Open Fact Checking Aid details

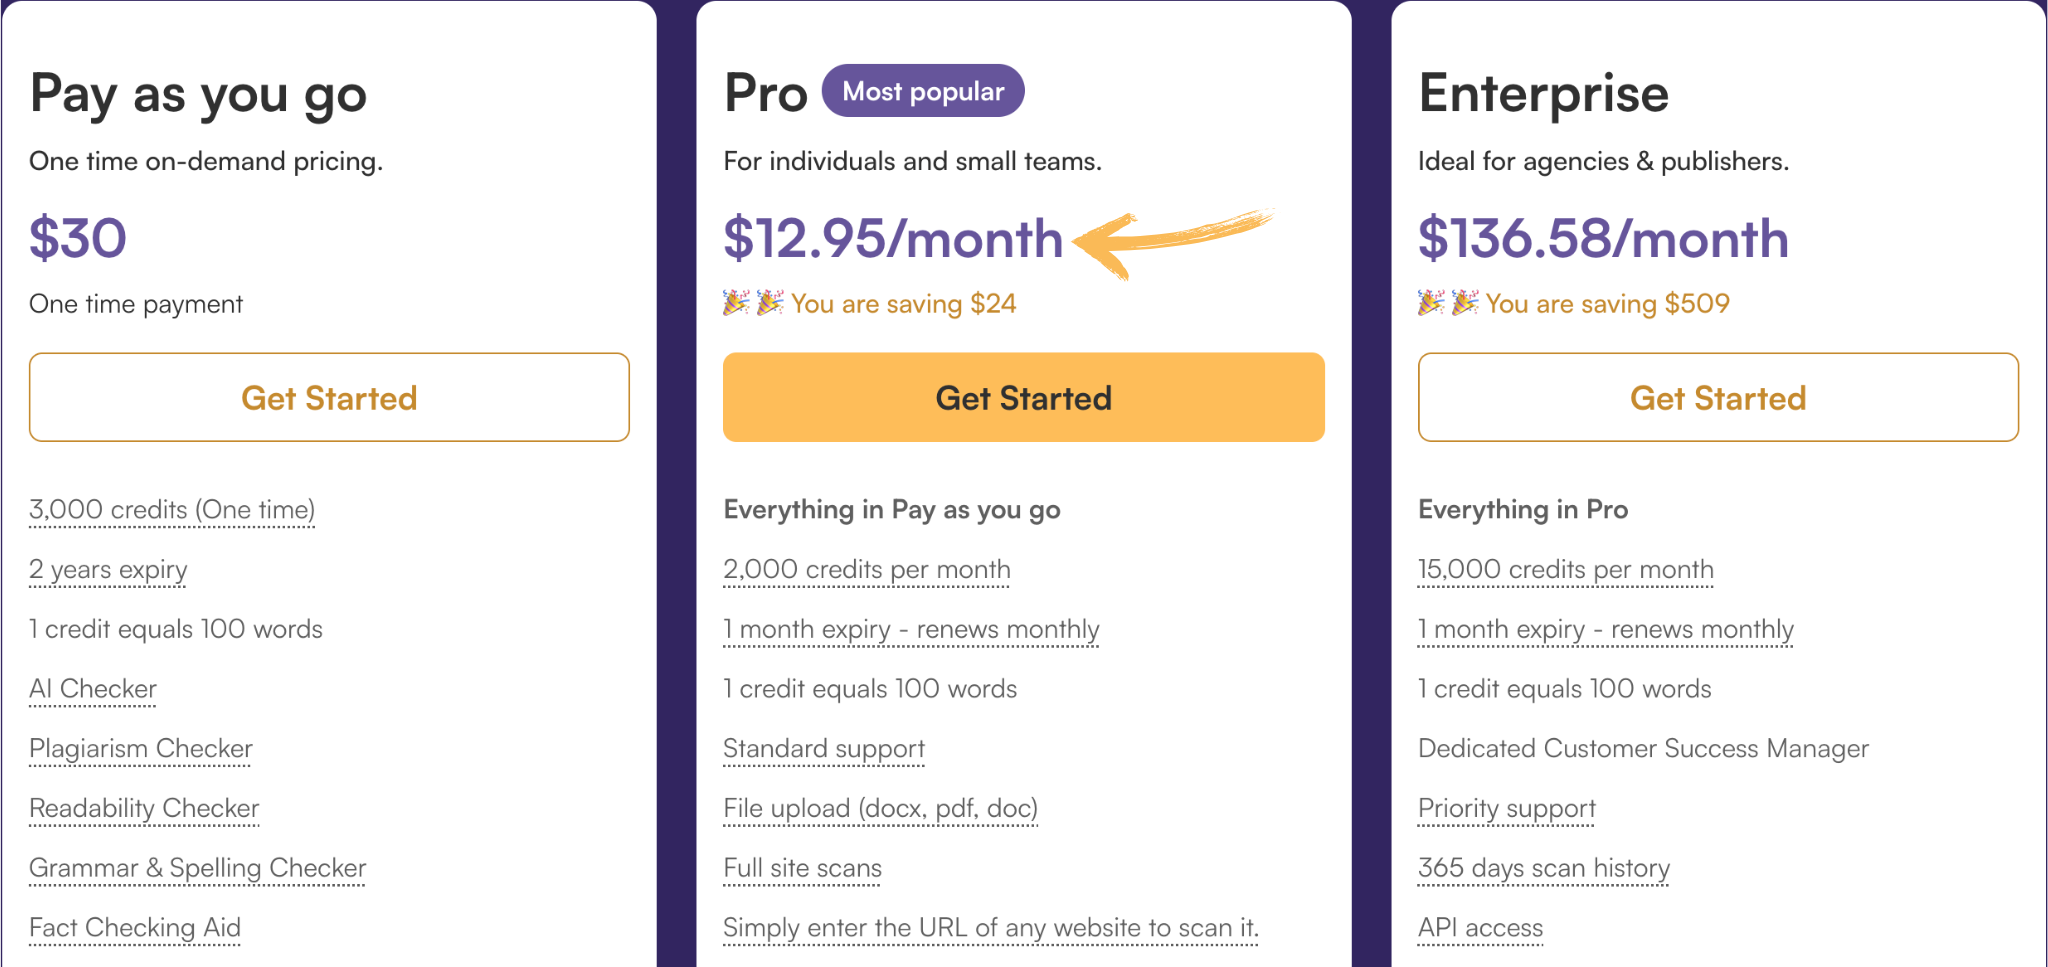tap(135, 929)
